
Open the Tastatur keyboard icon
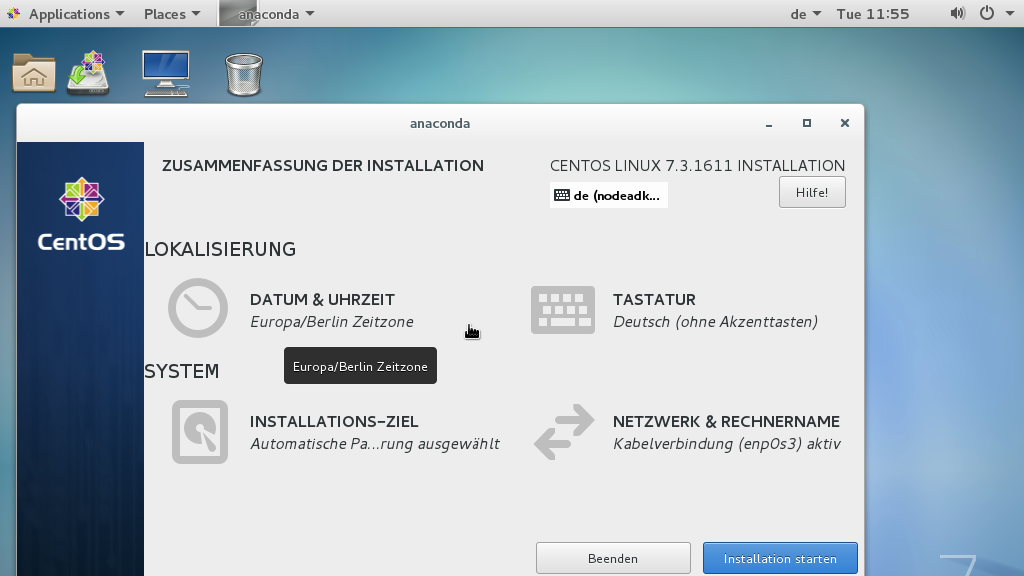click(563, 310)
